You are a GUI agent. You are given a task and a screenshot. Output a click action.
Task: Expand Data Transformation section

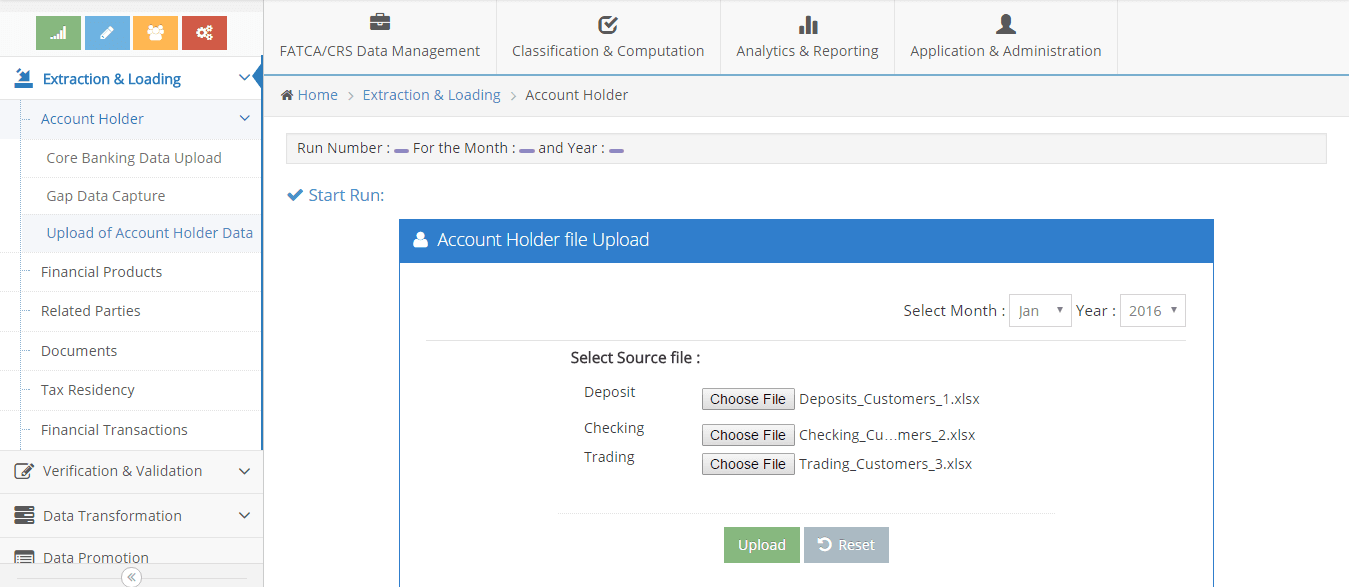pyautogui.click(x=131, y=516)
